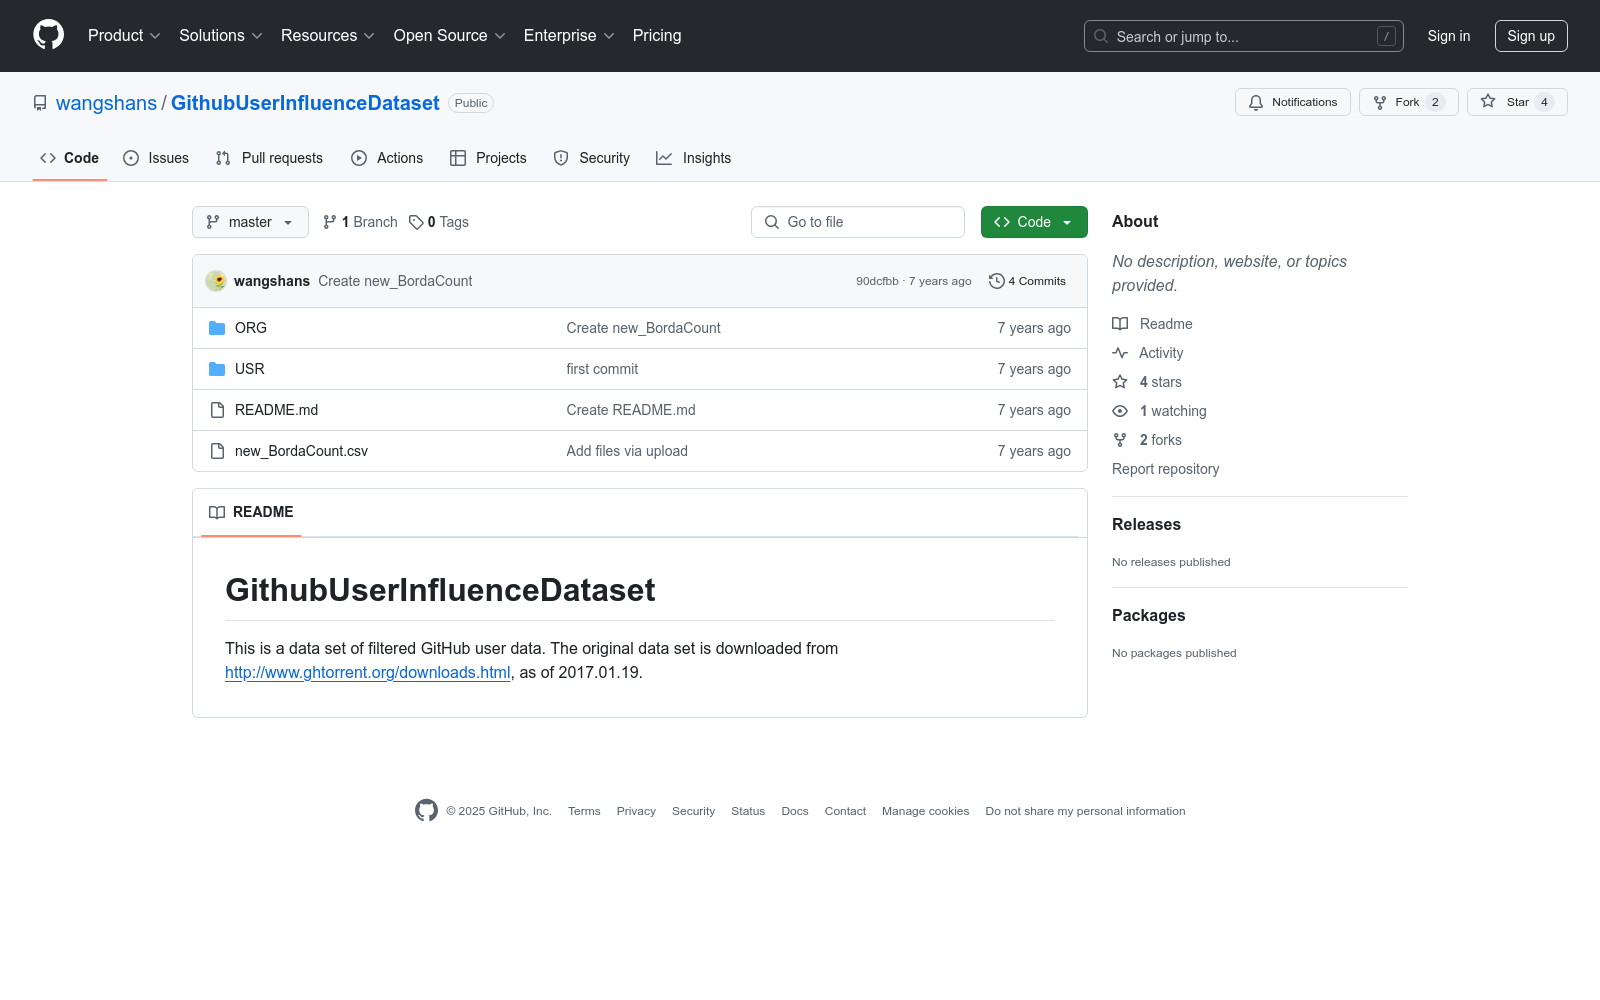Screen dimensions: 1600x1000
Task: Click the file icon beside README.md
Action: [217, 410]
